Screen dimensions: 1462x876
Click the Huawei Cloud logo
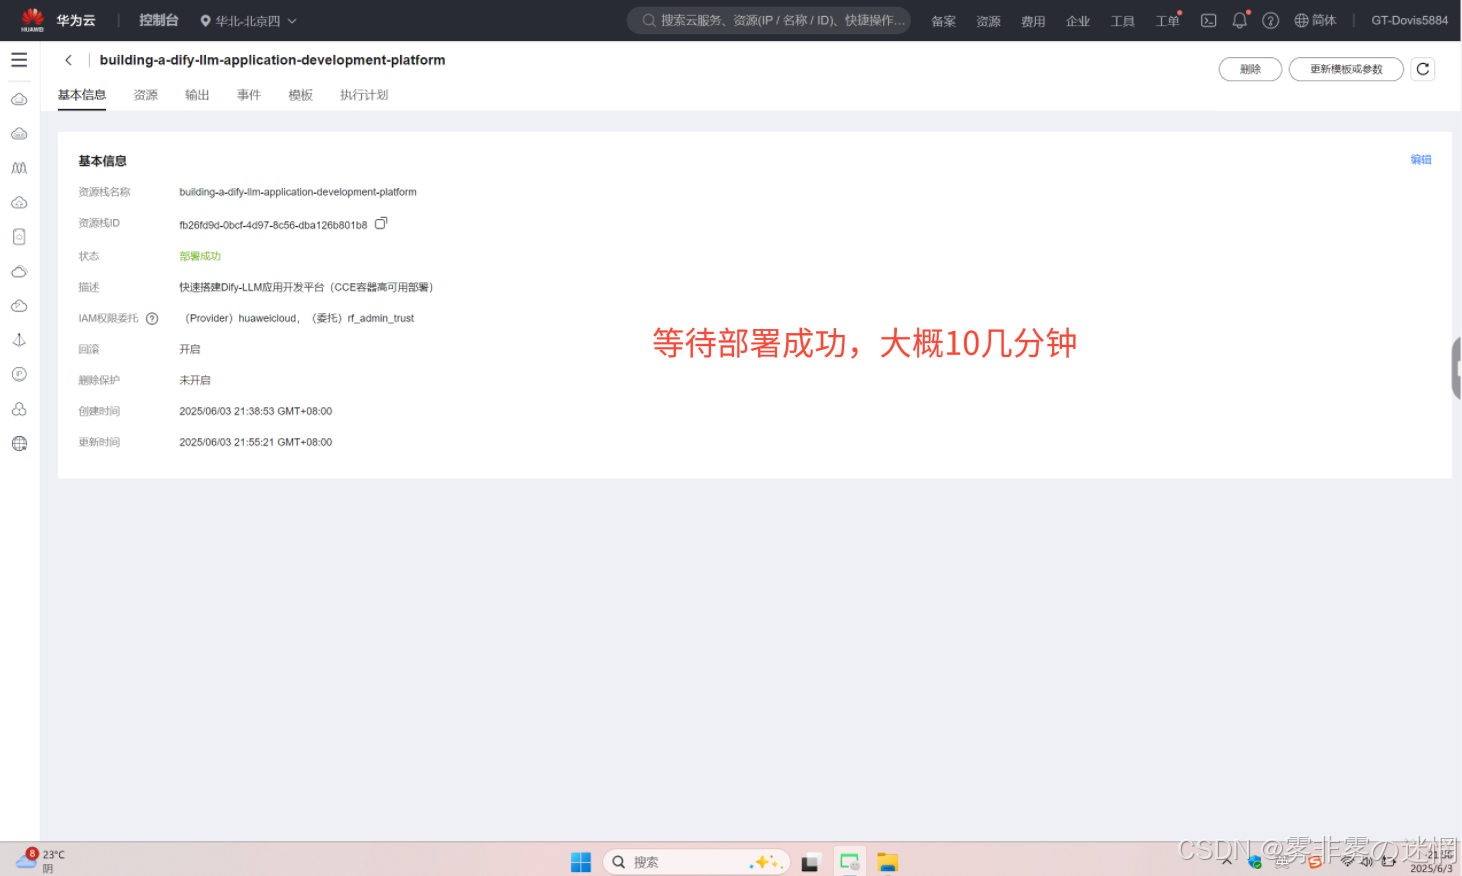point(33,20)
